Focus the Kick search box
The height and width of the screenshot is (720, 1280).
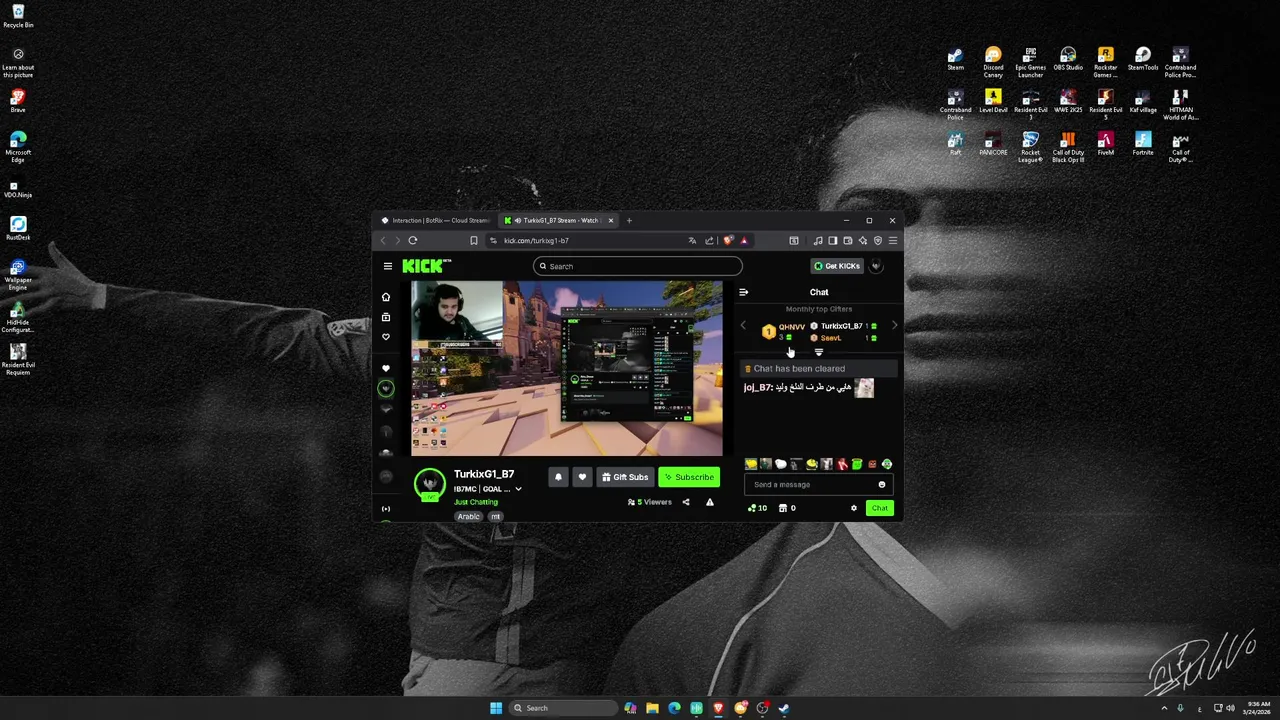pos(638,266)
